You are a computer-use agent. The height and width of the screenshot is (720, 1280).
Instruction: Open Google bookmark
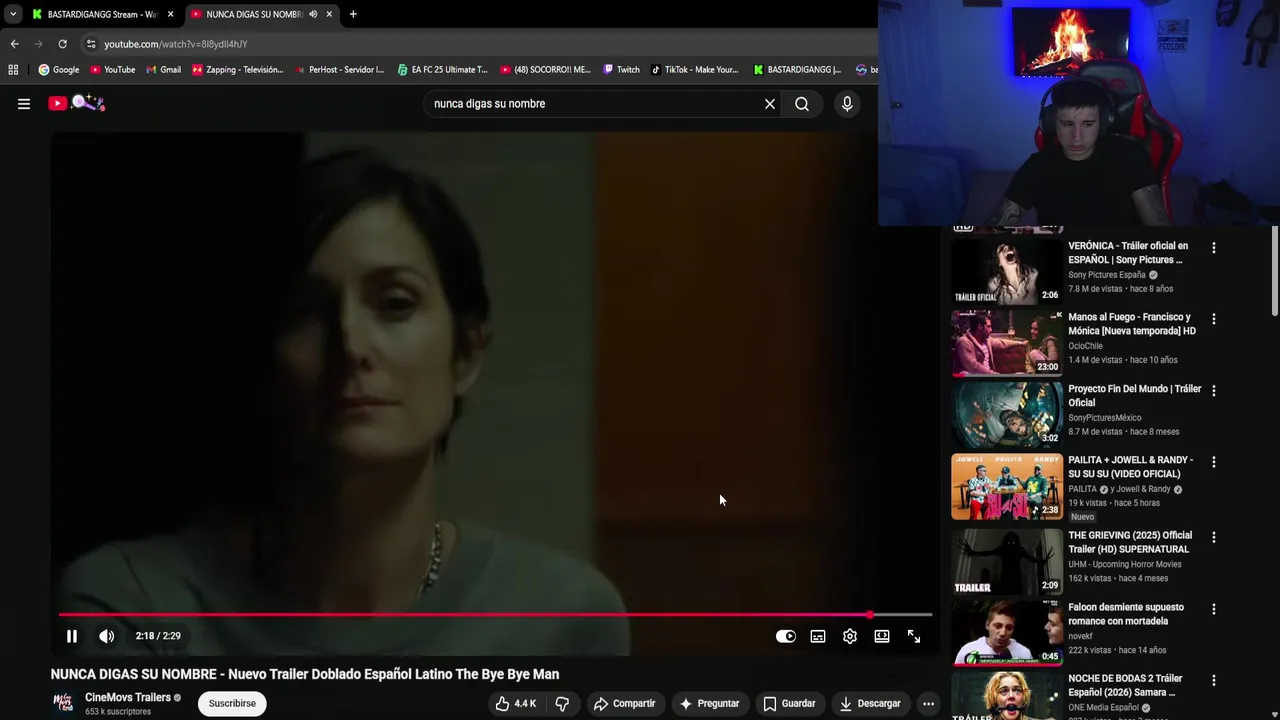coord(59,70)
